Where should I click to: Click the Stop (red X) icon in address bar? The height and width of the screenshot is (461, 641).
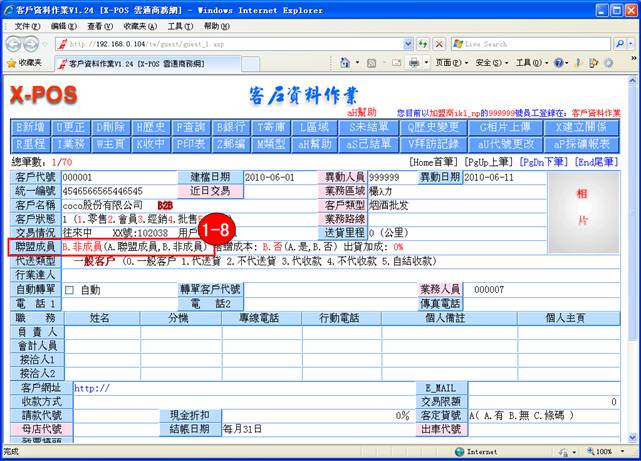(439, 44)
